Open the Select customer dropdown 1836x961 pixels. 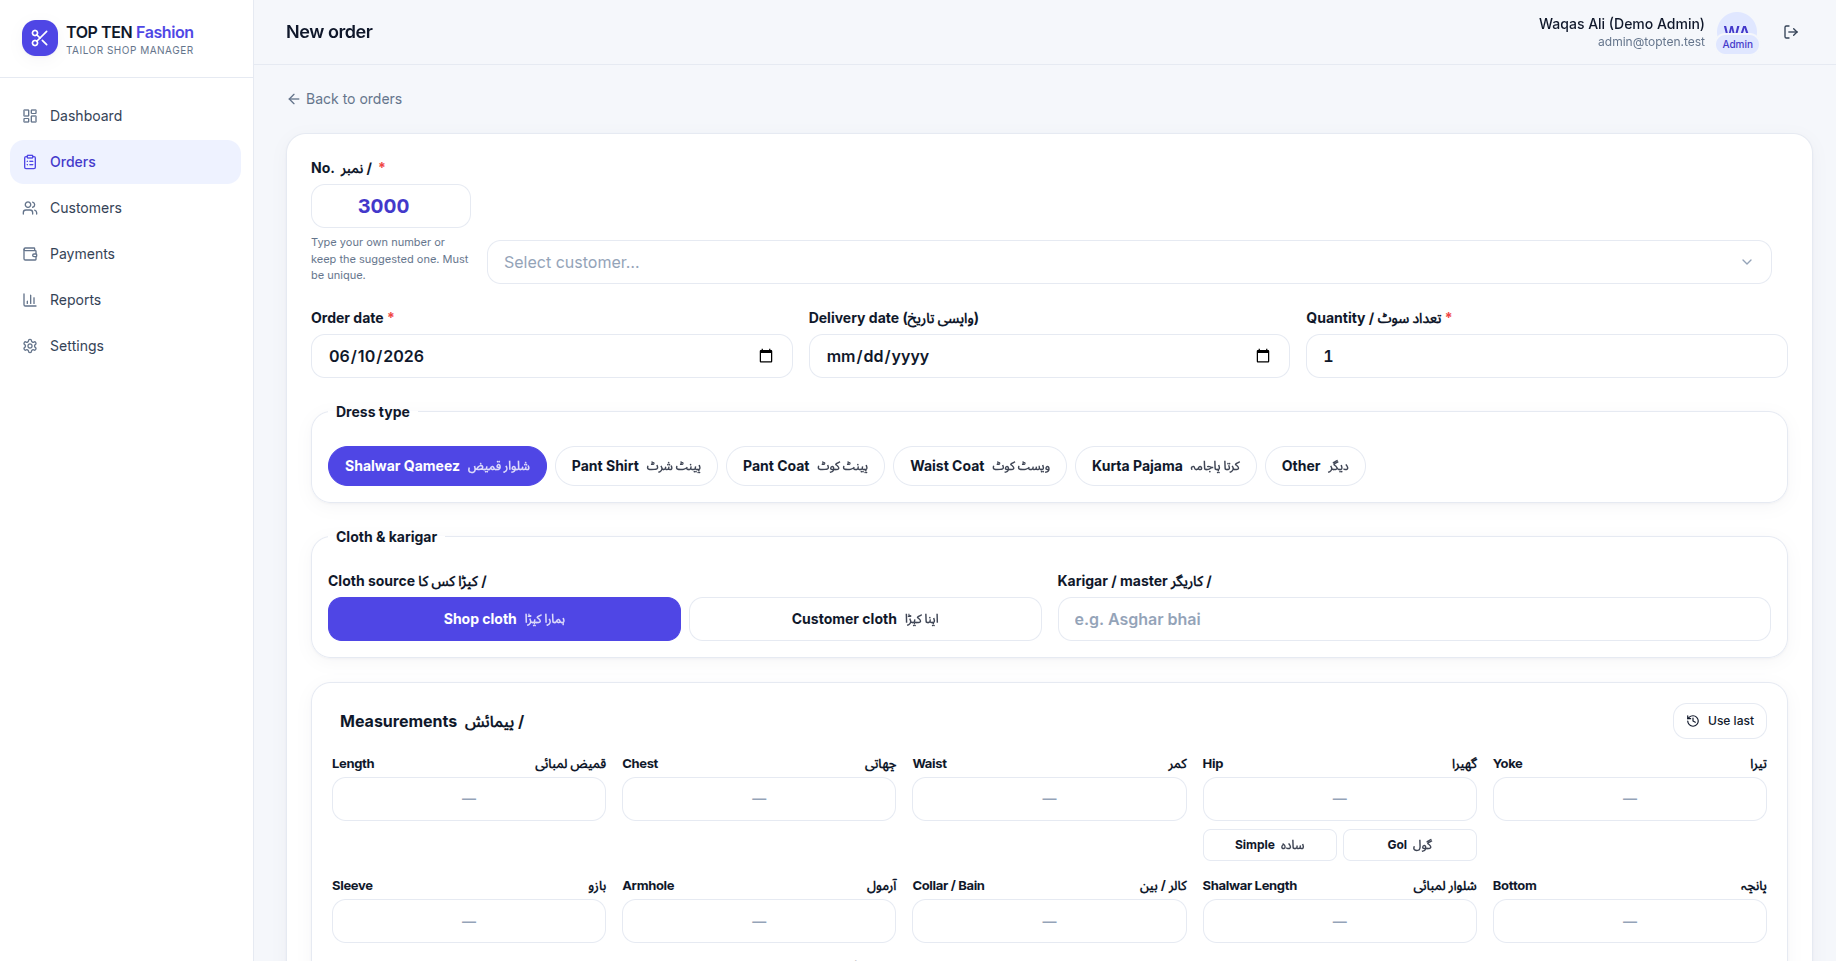pyautogui.click(x=1129, y=262)
